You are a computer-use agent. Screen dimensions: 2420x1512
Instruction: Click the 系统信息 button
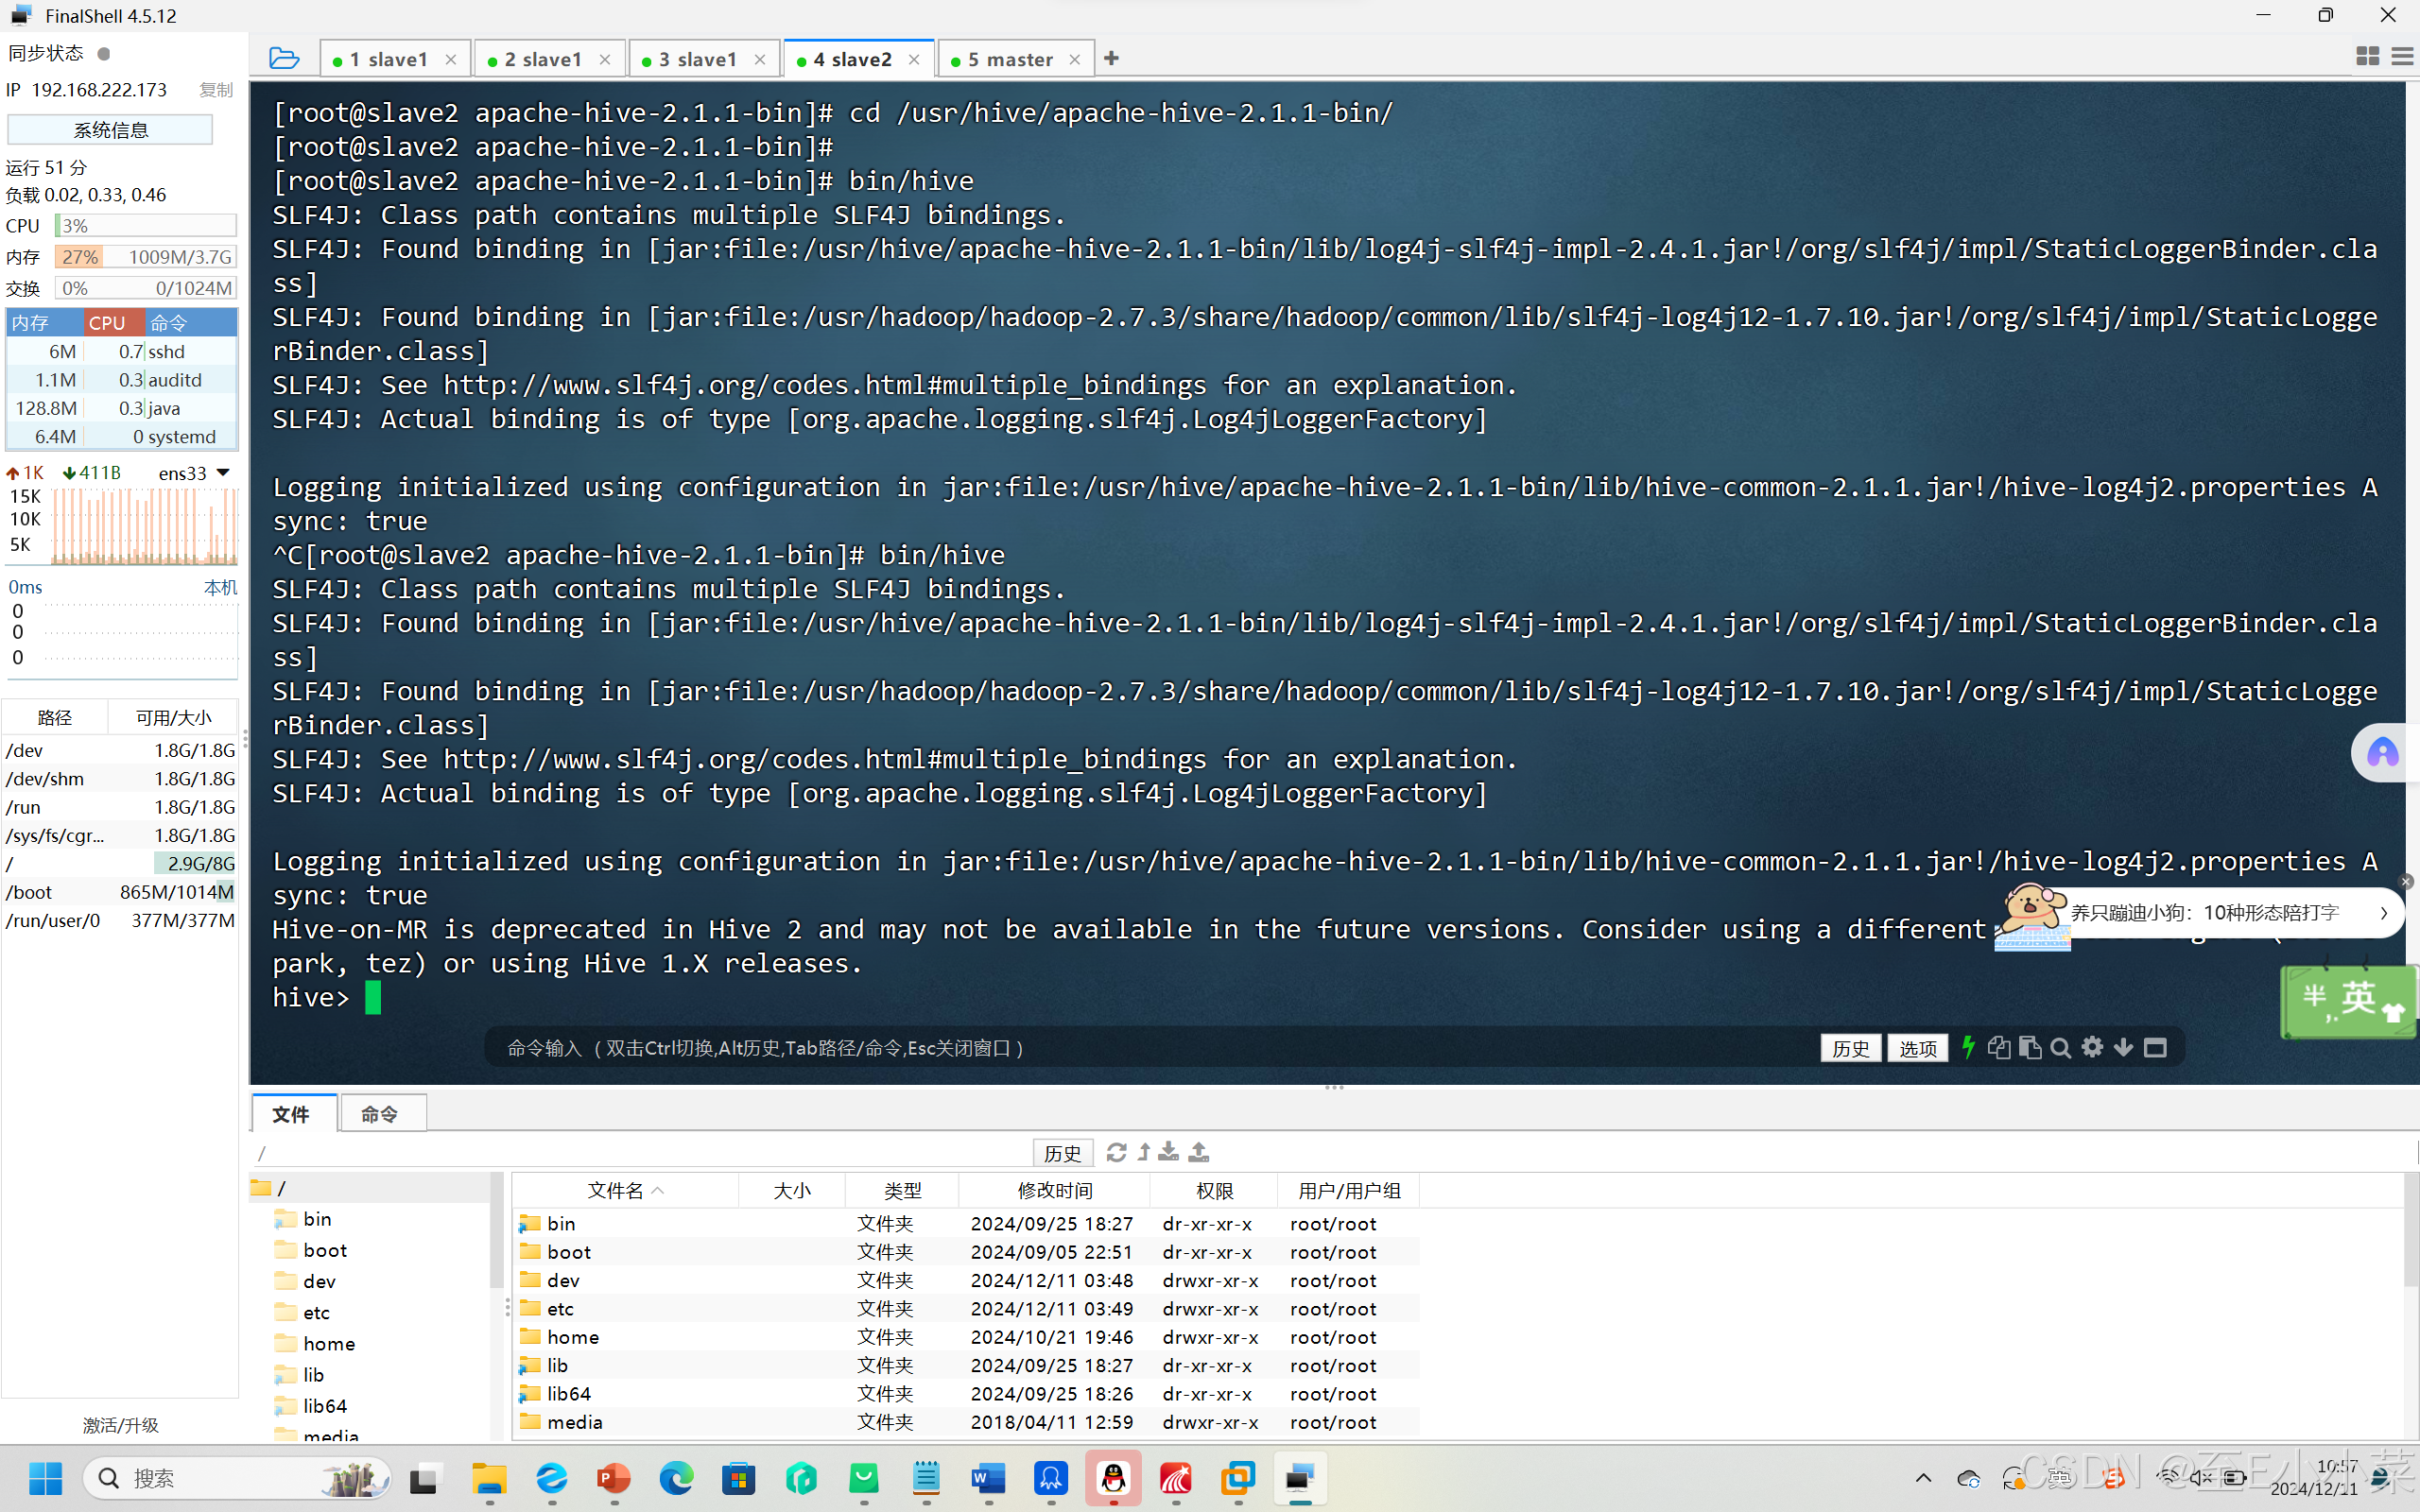coord(110,129)
